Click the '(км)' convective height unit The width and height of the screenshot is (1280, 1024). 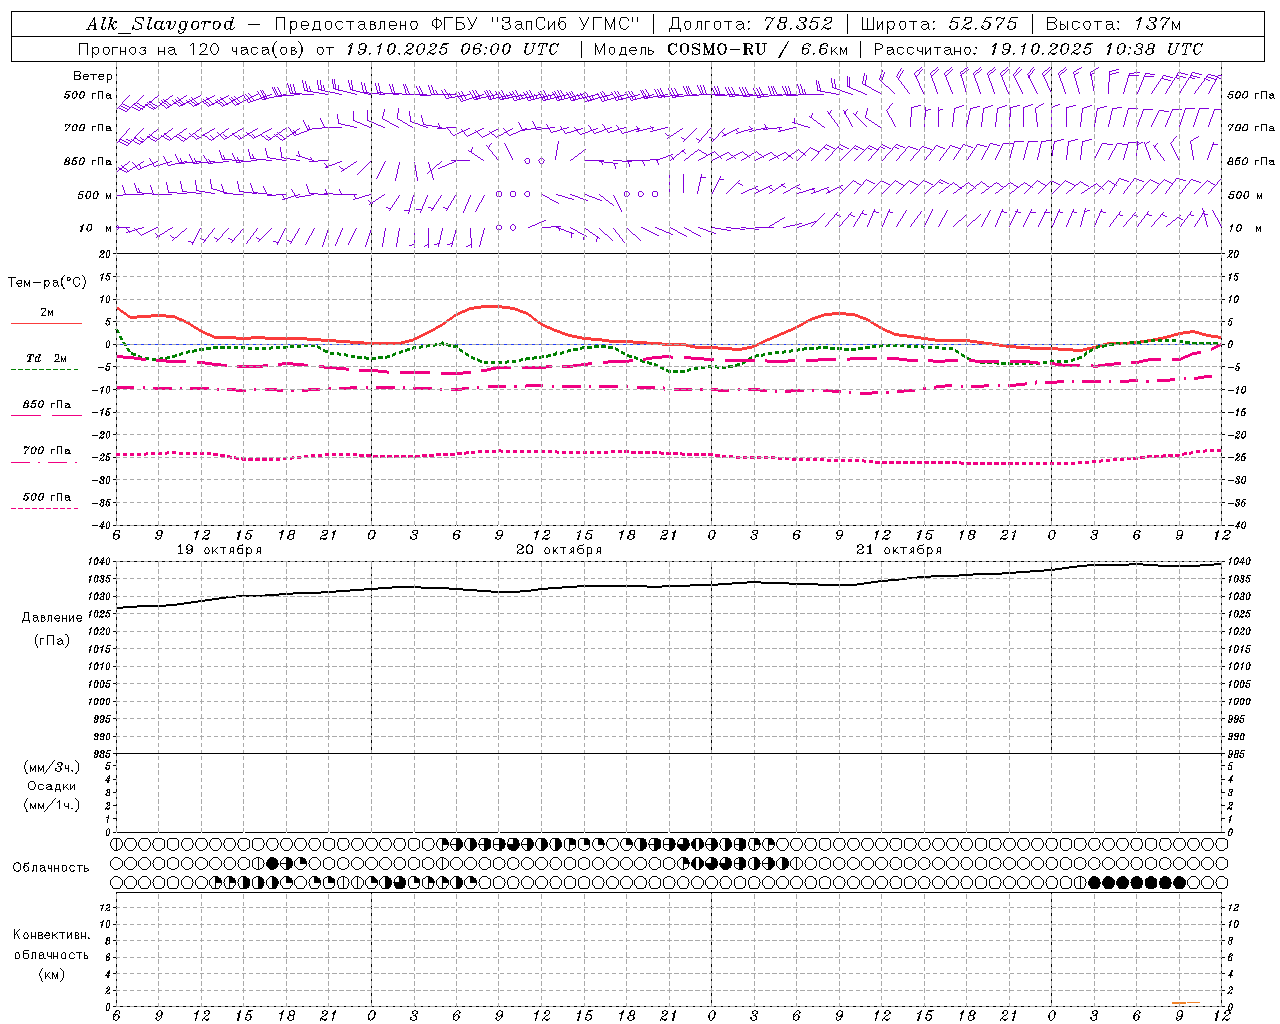tap(52, 974)
